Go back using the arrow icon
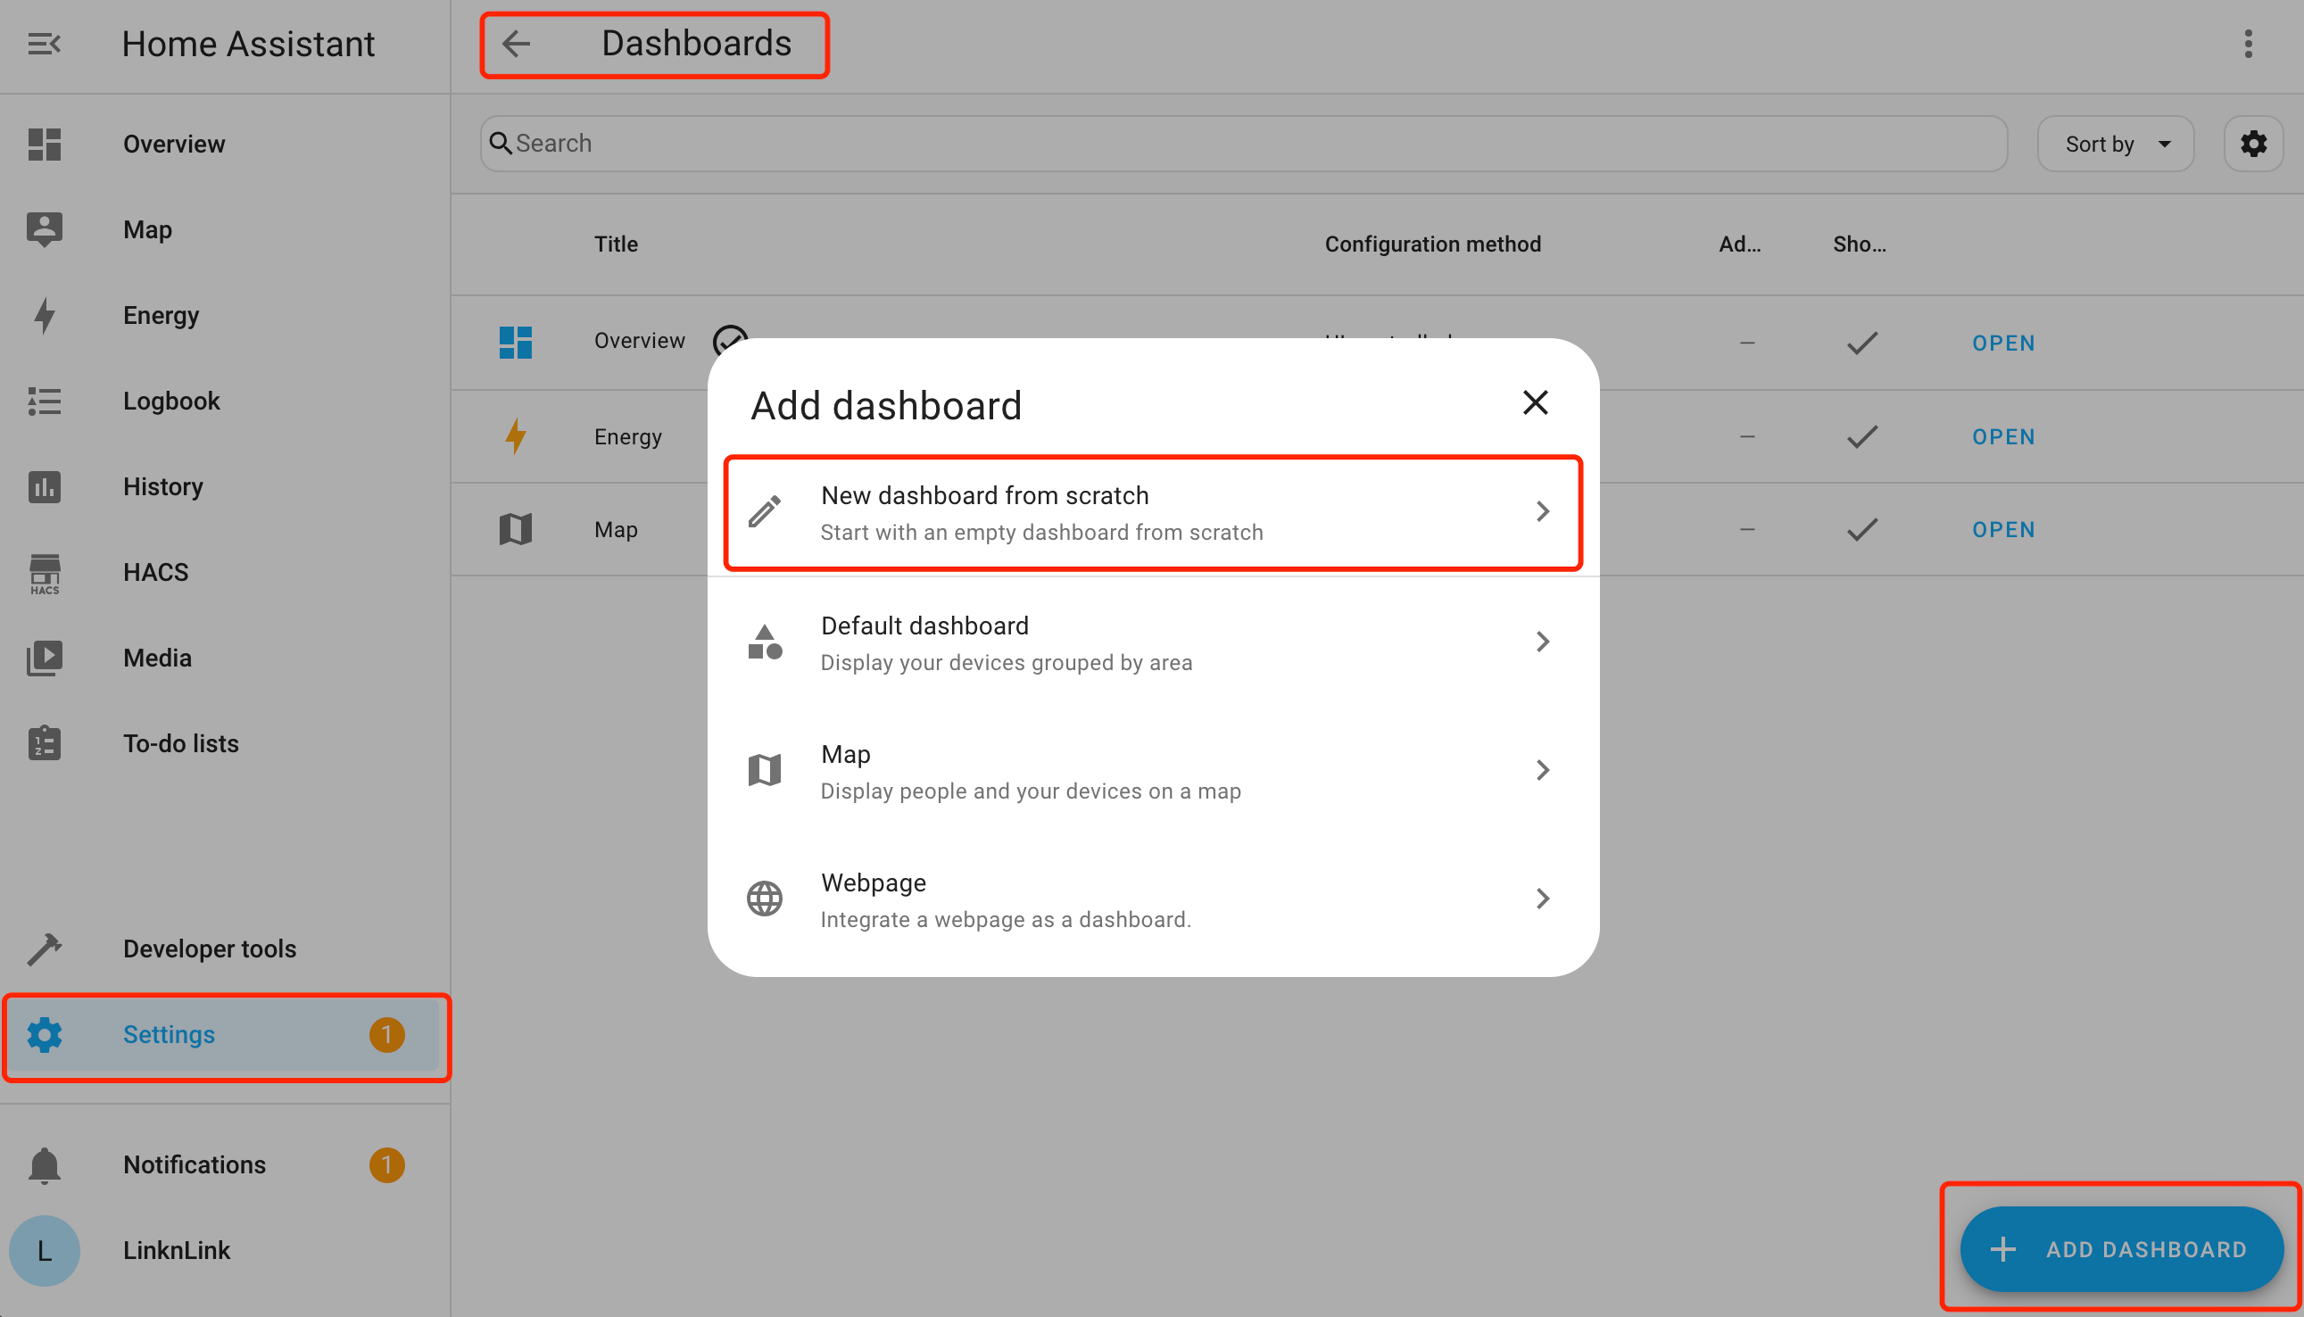 516,44
